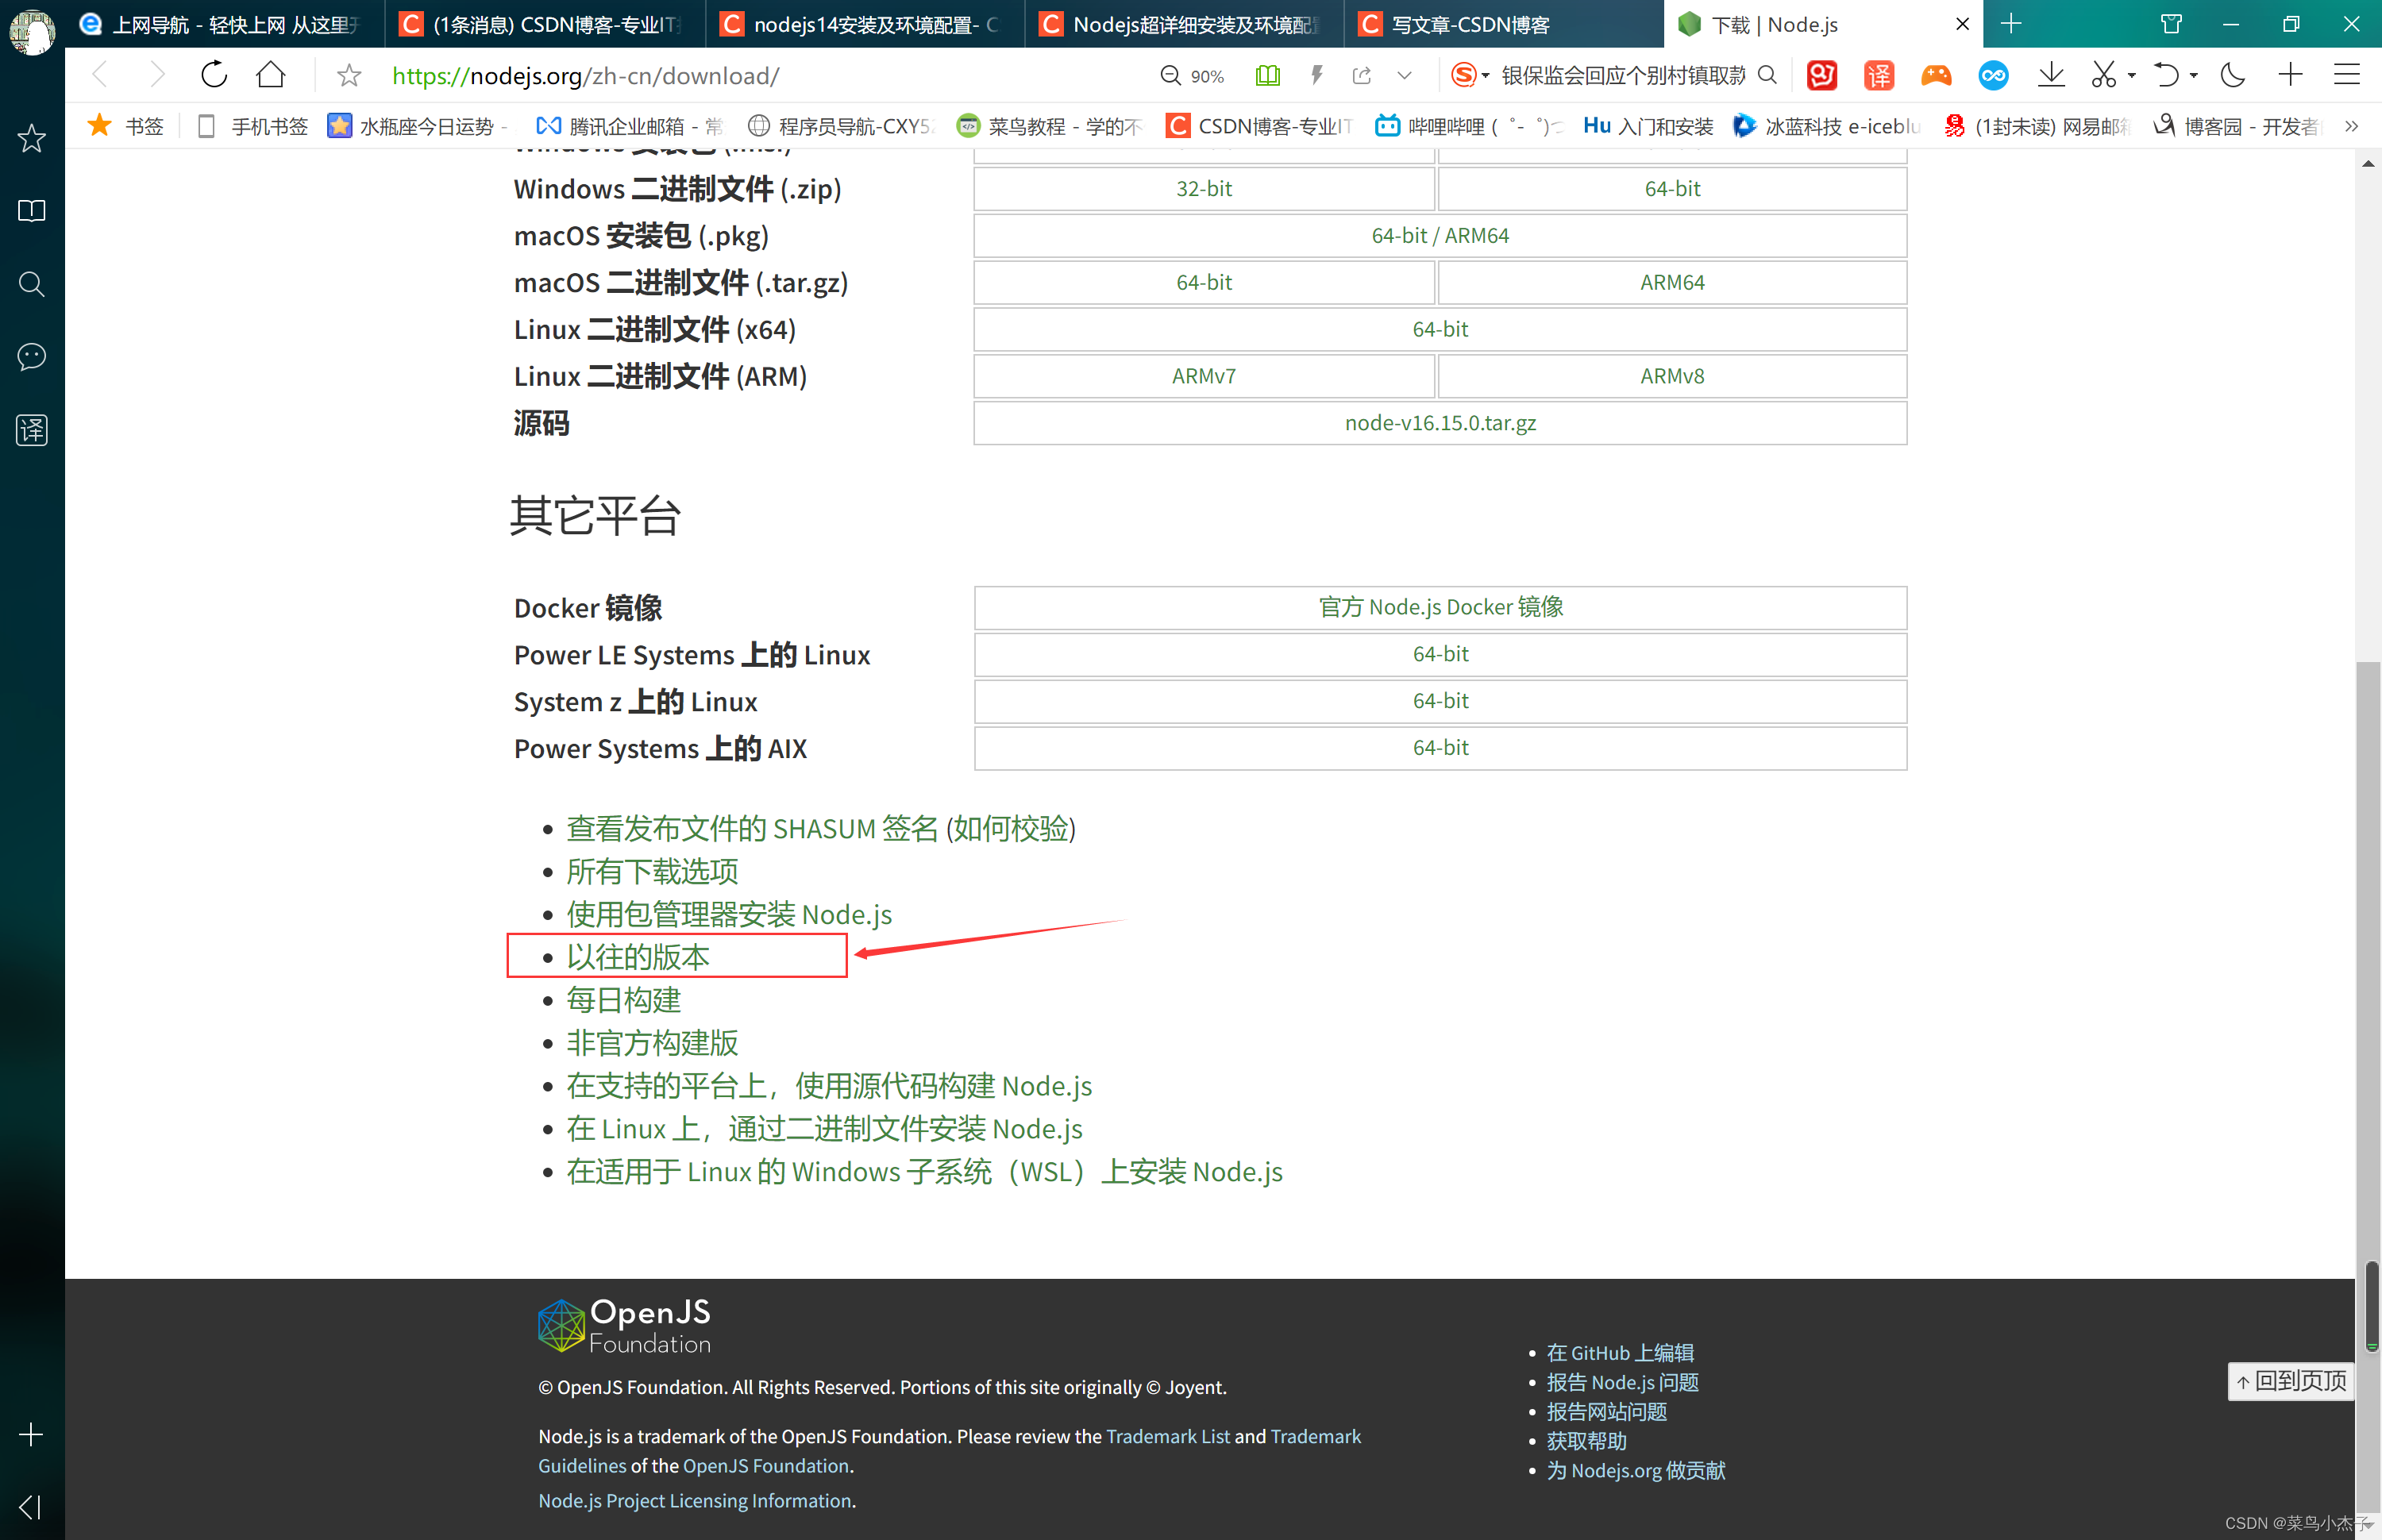Open the browser hamburger menu
Image resolution: width=2382 pixels, height=1540 pixels.
pyautogui.click(x=2347, y=75)
